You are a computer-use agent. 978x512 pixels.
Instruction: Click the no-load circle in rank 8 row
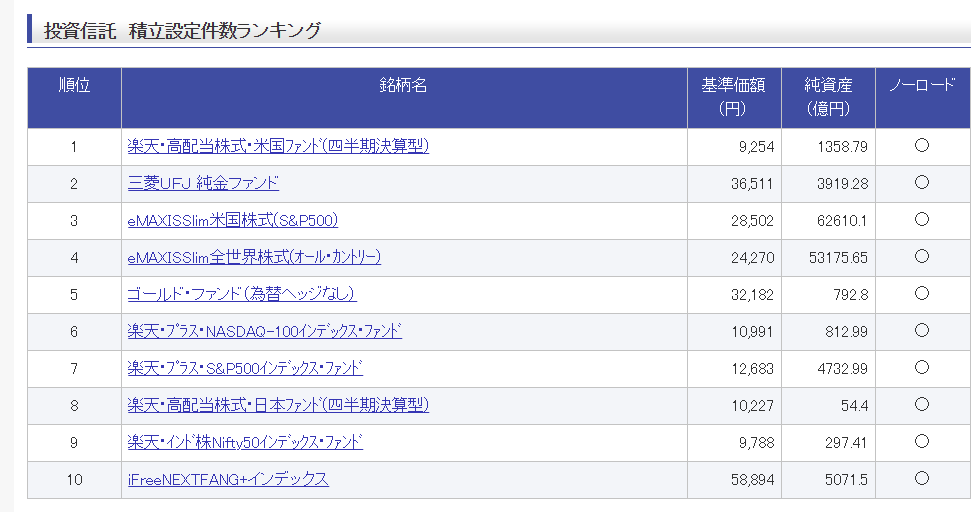tap(922, 404)
